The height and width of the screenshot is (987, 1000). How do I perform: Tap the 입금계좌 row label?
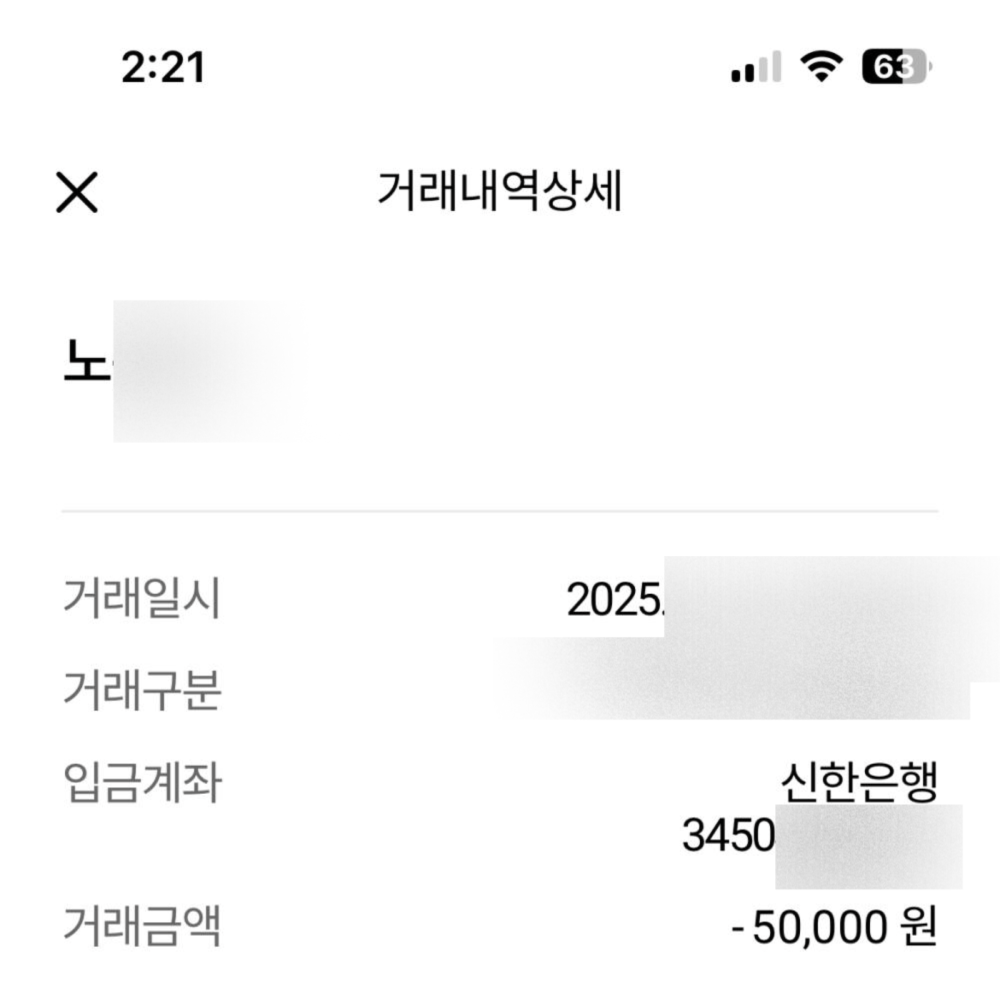[141, 782]
